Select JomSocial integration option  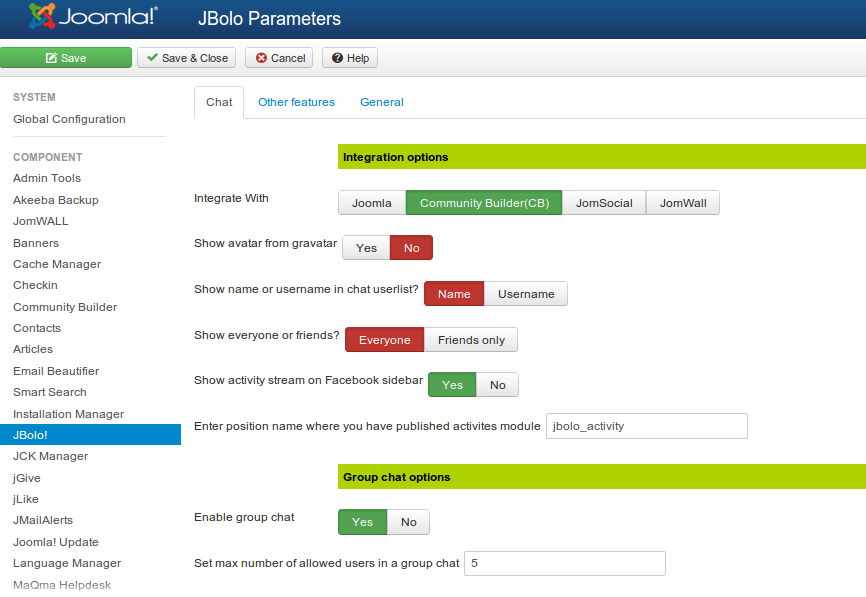604,203
